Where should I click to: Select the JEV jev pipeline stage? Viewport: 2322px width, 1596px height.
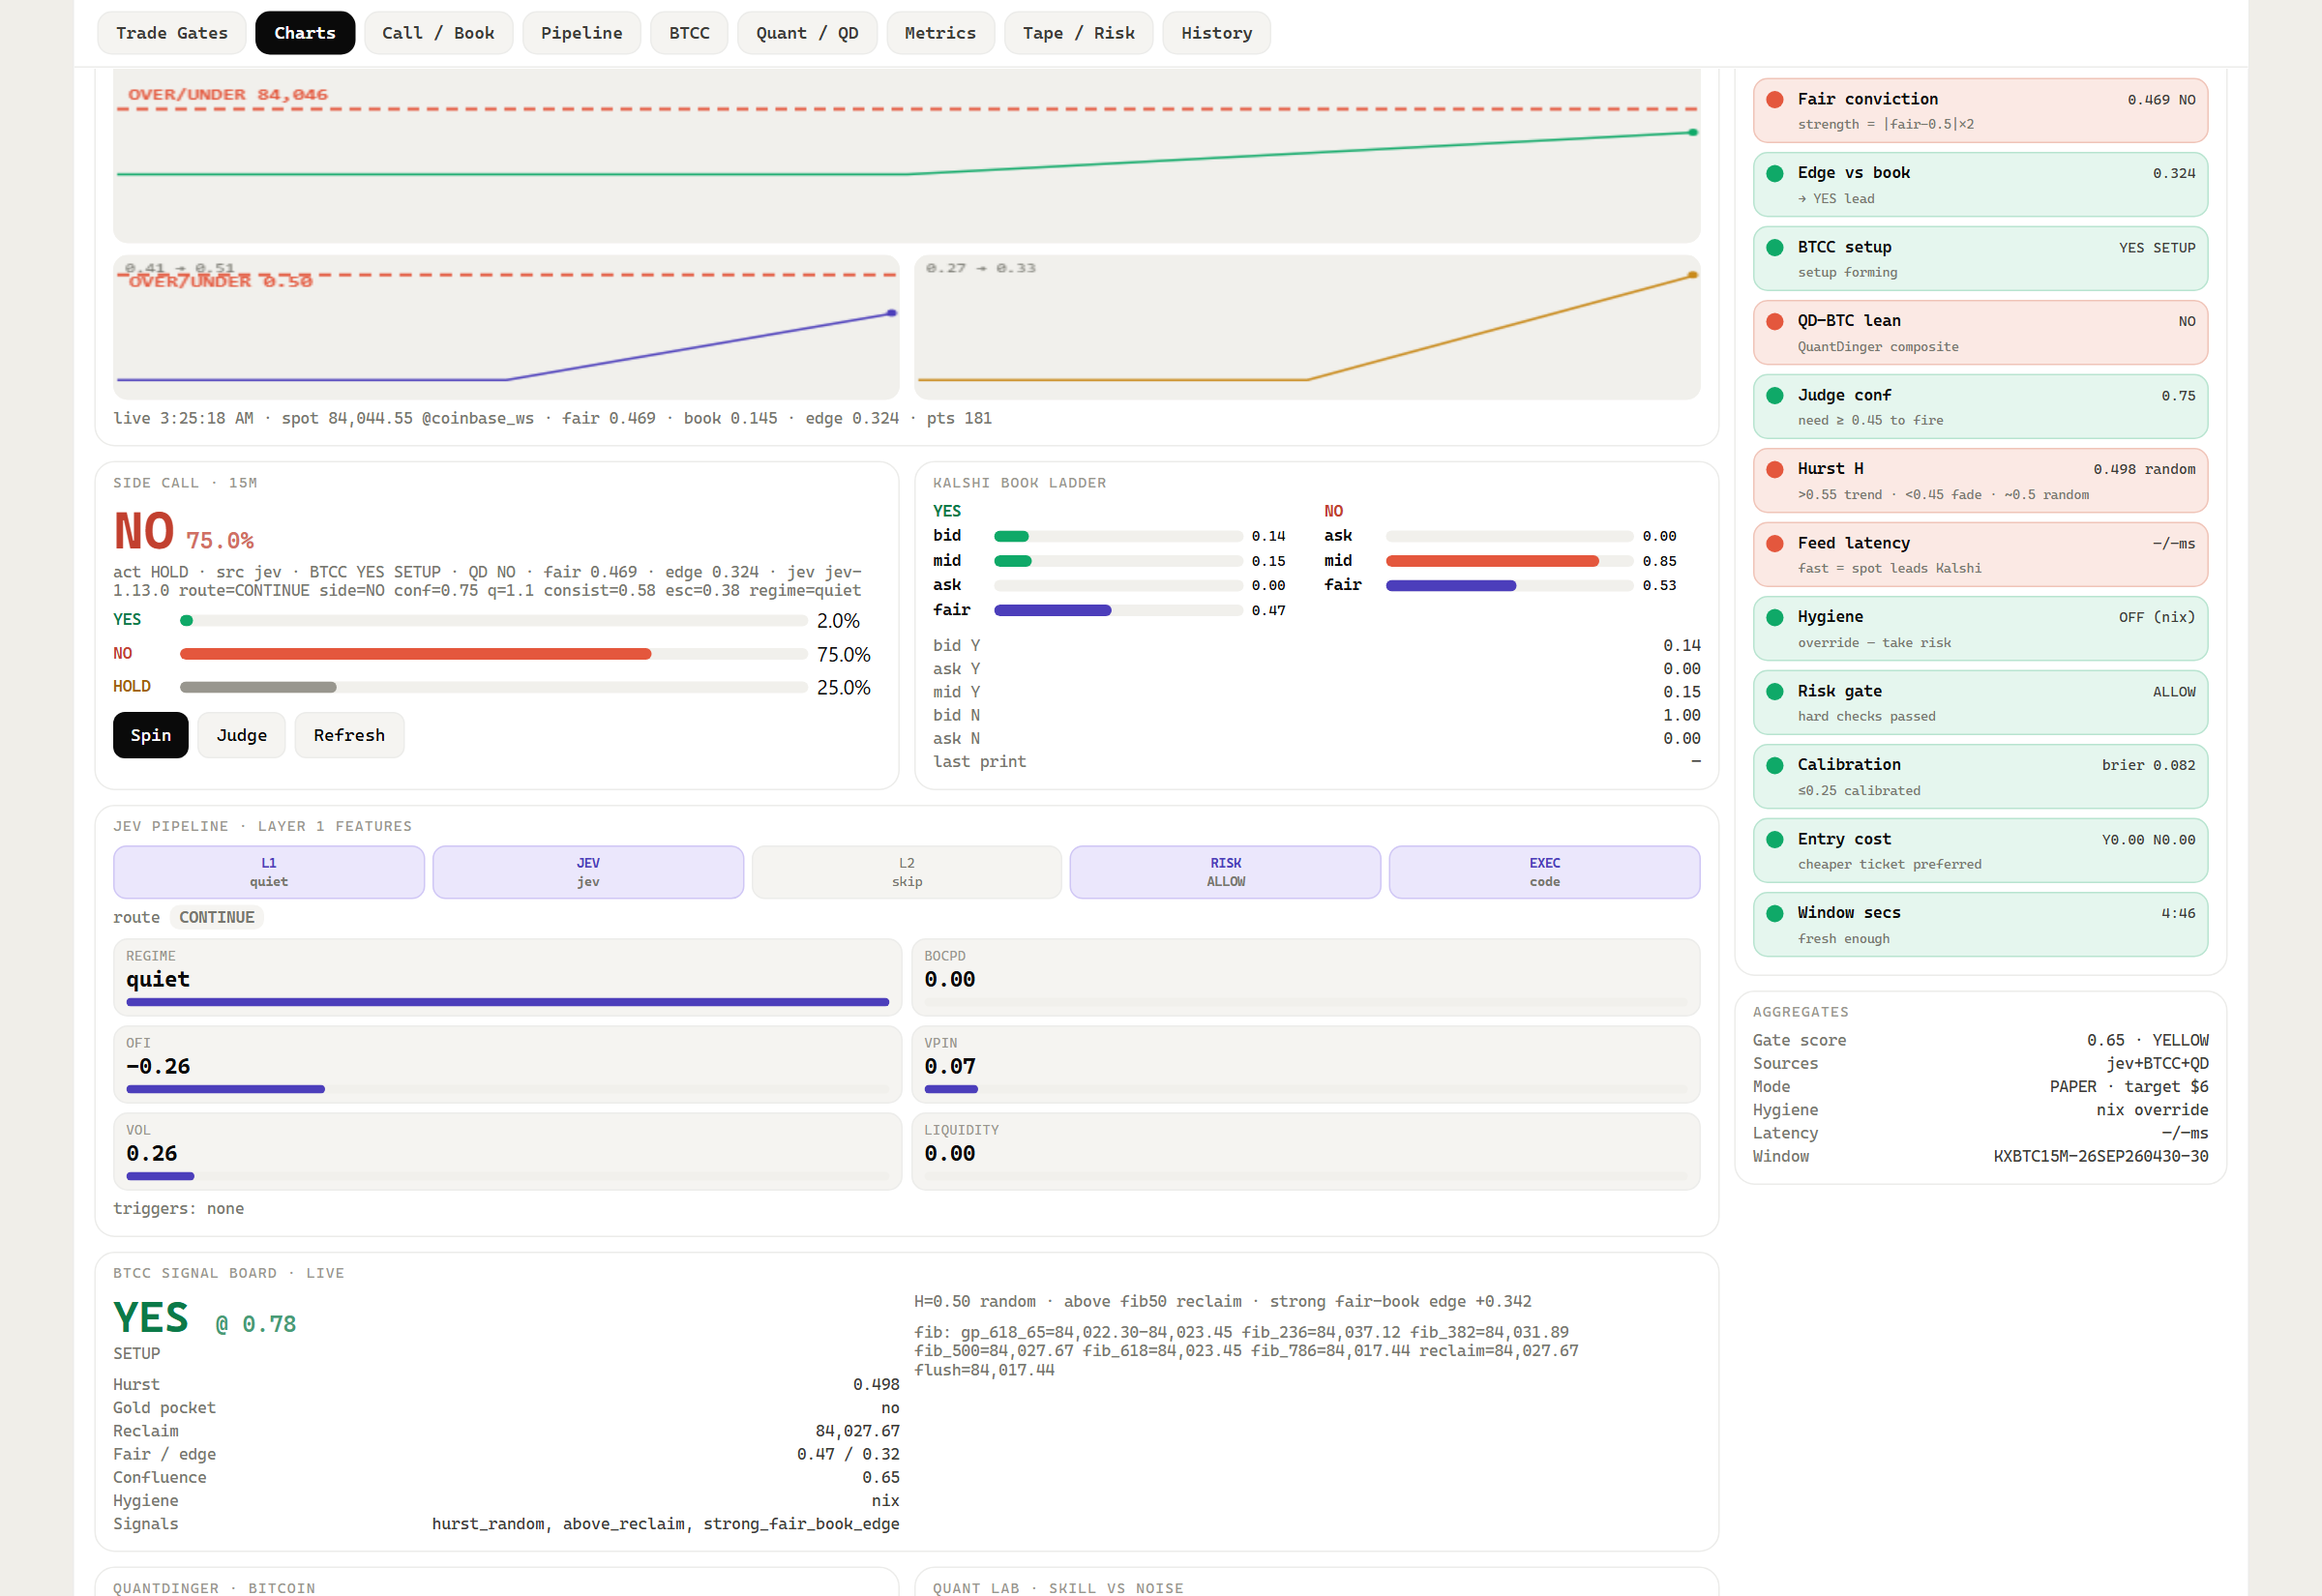[x=588, y=872]
